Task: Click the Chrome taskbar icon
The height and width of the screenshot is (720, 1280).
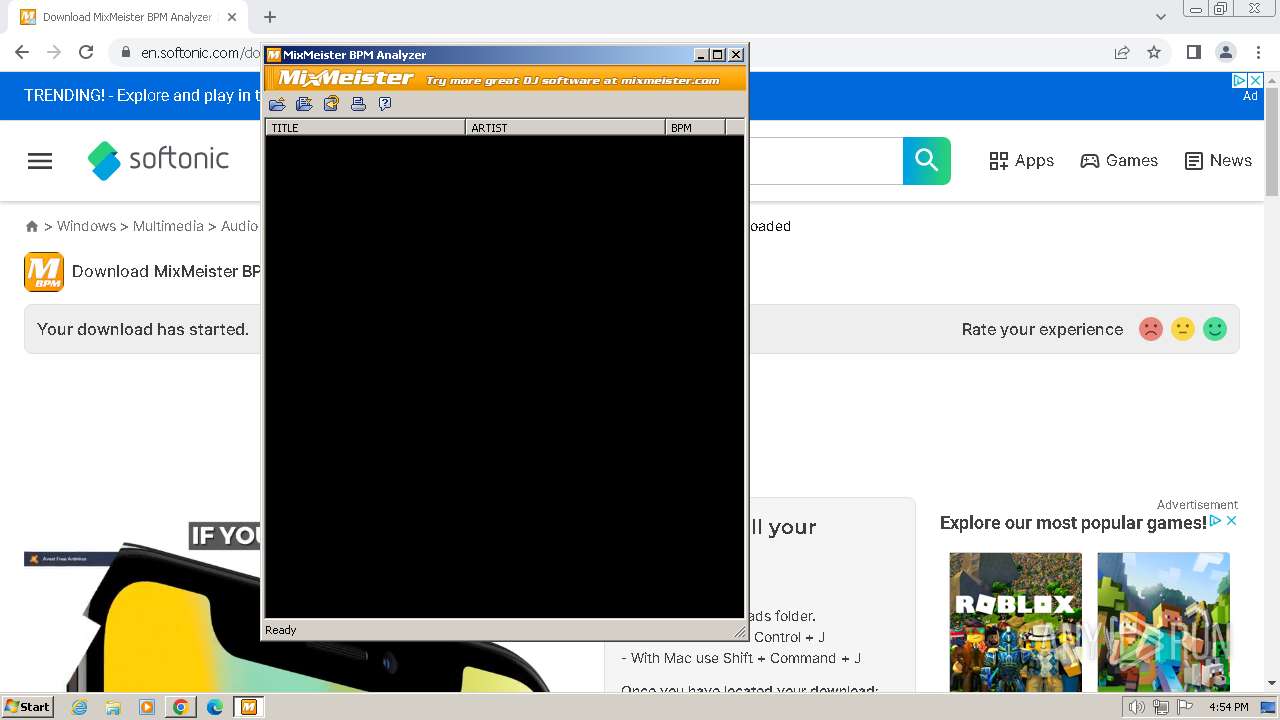Action: (181, 707)
